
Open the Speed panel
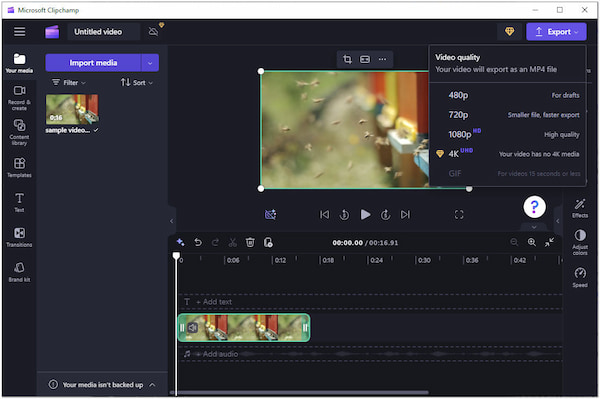point(580,277)
